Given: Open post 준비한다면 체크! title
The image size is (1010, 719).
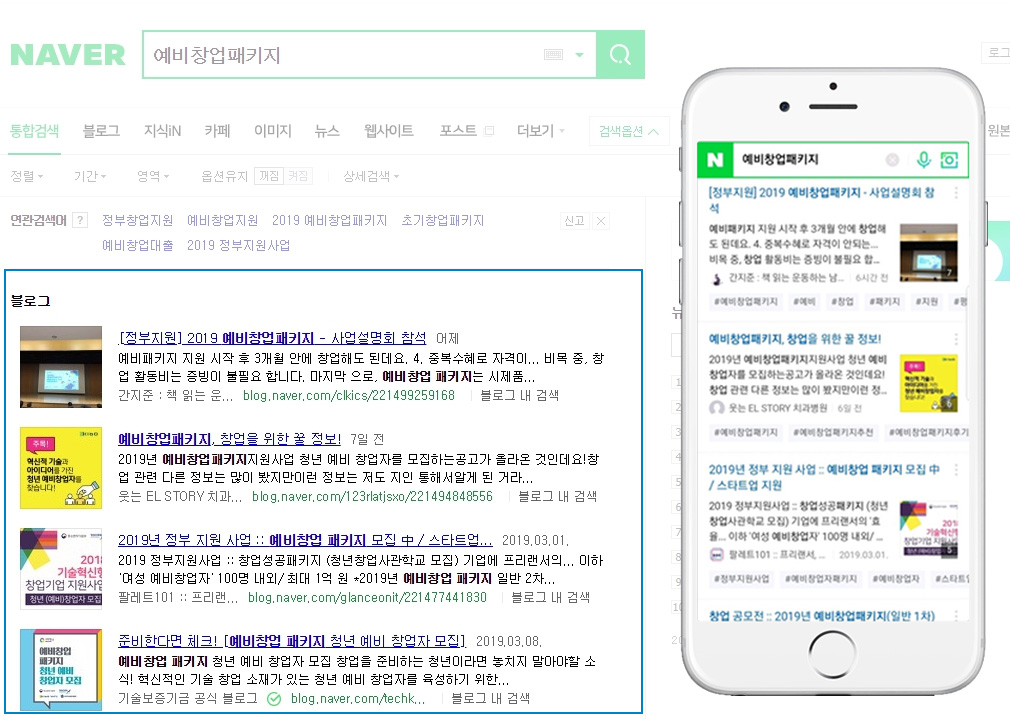Looking at the screenshot, I should tap(292, 641).
